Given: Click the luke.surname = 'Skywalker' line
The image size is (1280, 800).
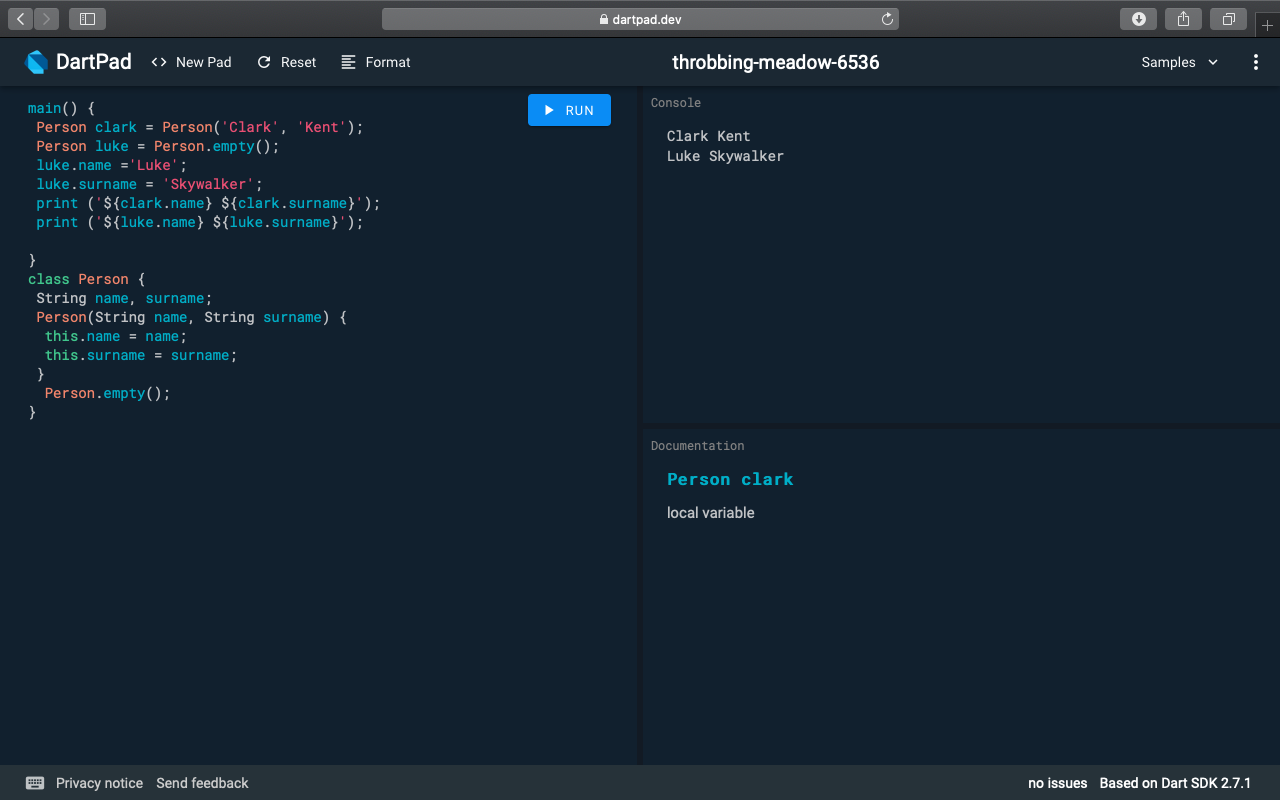Looking at the screenshot, I should tap(149, 184).
